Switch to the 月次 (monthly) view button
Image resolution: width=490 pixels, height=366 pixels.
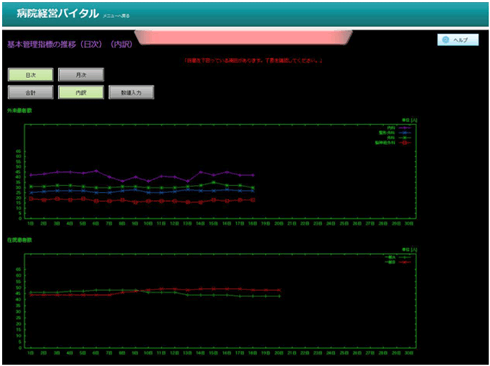tap(81, 75)
